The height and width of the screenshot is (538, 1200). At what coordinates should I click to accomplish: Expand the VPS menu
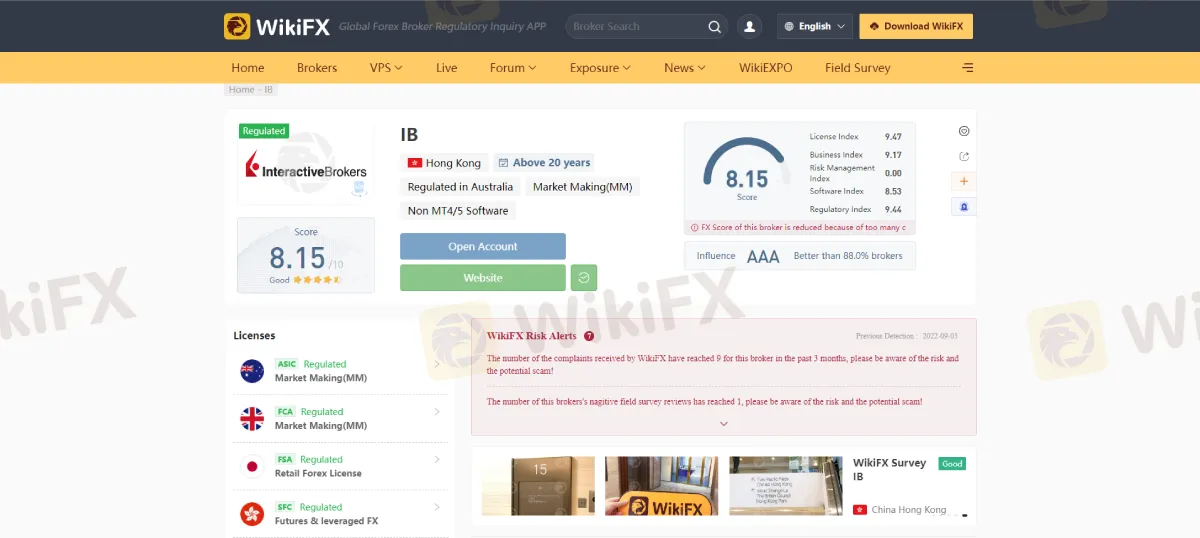(386, 68)
